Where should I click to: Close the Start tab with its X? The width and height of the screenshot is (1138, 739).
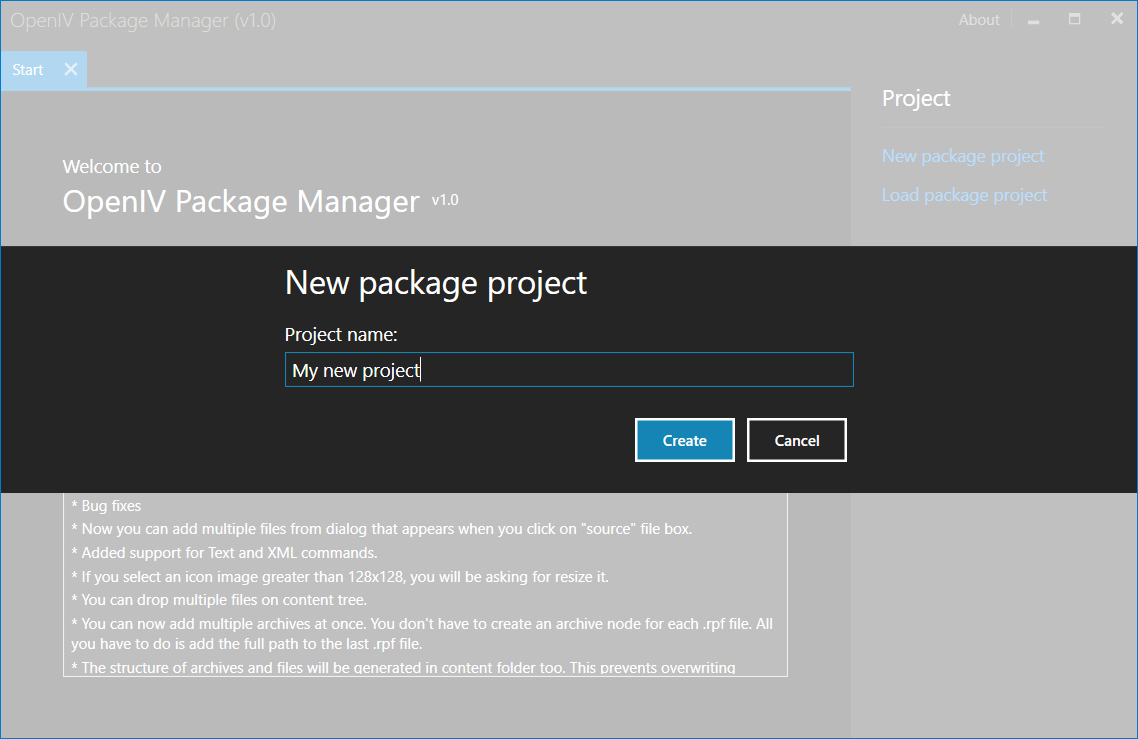coord(70,70)
